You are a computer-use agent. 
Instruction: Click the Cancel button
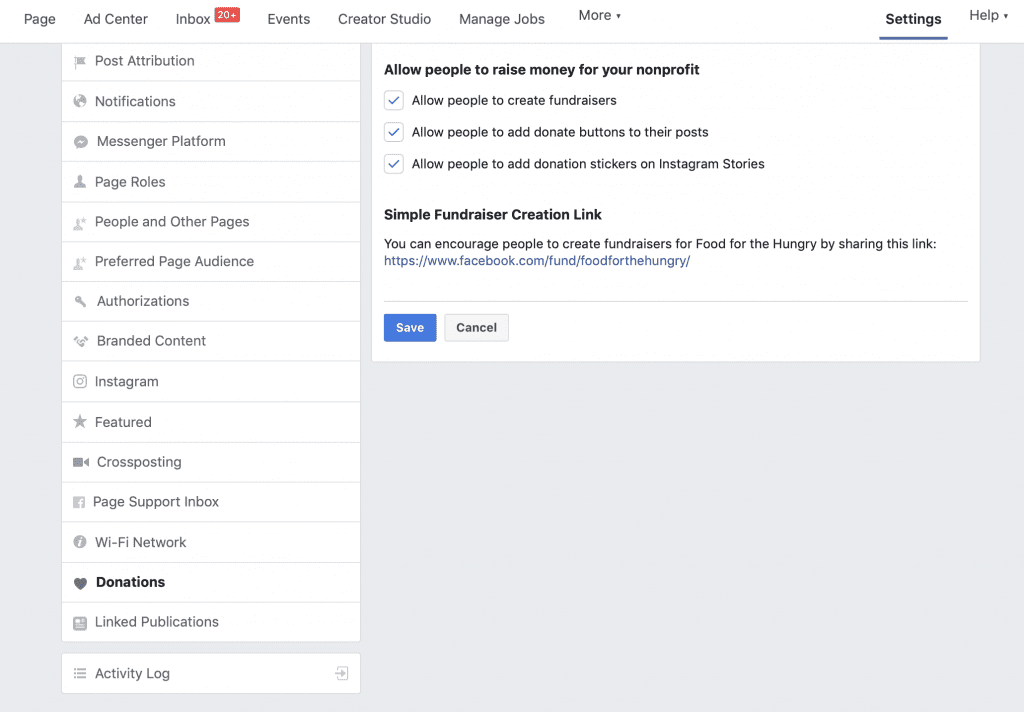pyautogui.click(x=477, y=328)
